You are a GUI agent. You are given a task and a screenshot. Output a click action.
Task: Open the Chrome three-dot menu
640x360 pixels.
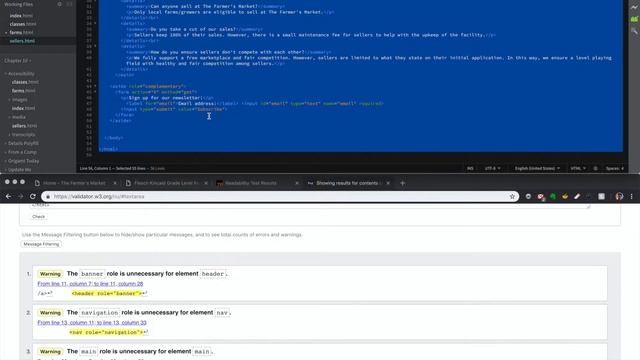[631, 196]
